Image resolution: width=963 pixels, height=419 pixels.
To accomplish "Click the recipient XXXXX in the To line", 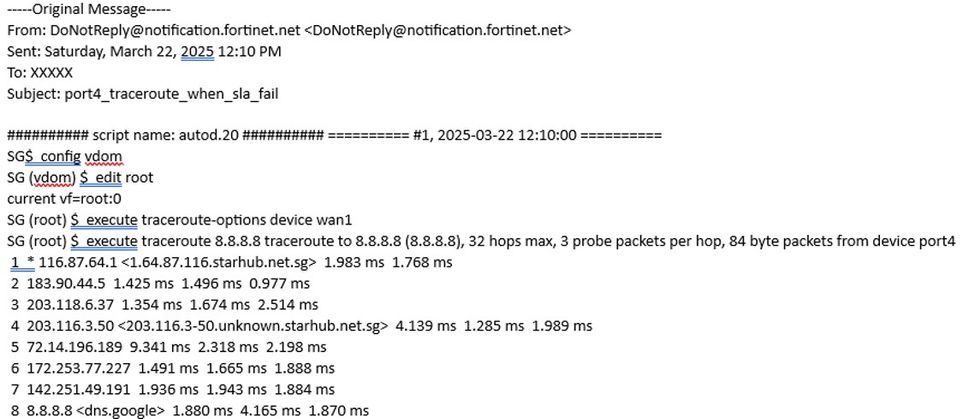I will click(x=51, y=72).
